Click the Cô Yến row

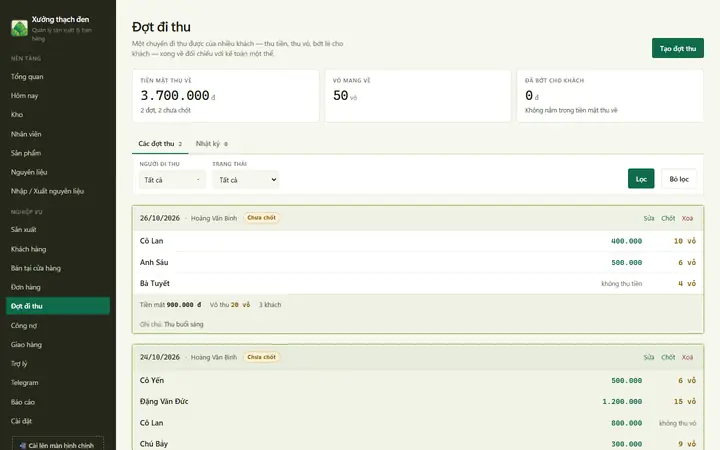418,380
